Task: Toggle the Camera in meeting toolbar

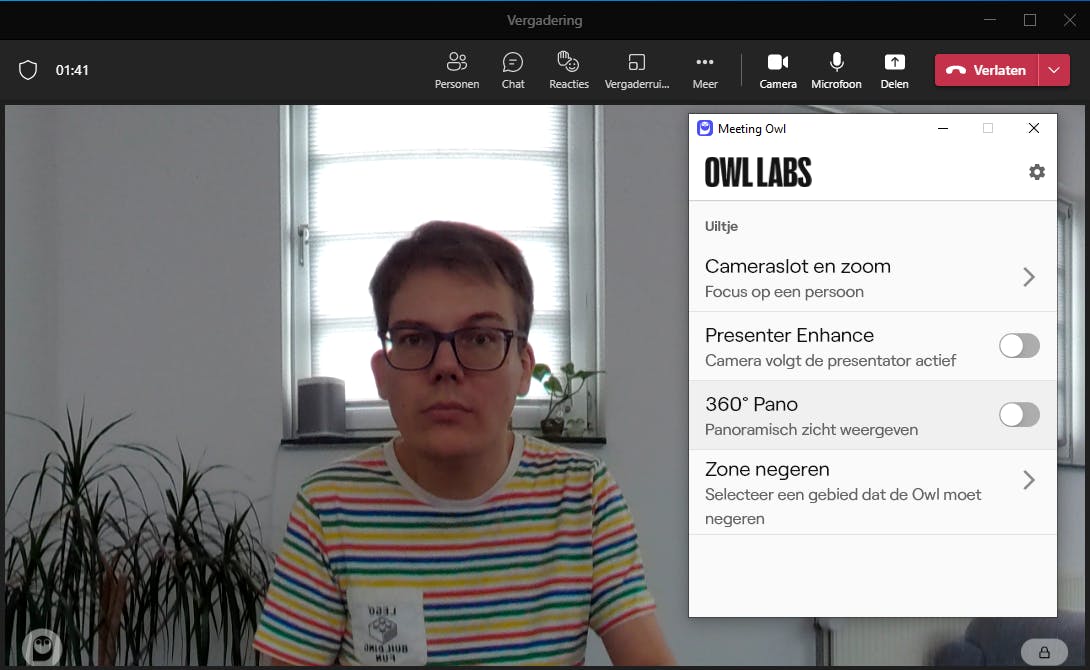Action: (778, 70)
